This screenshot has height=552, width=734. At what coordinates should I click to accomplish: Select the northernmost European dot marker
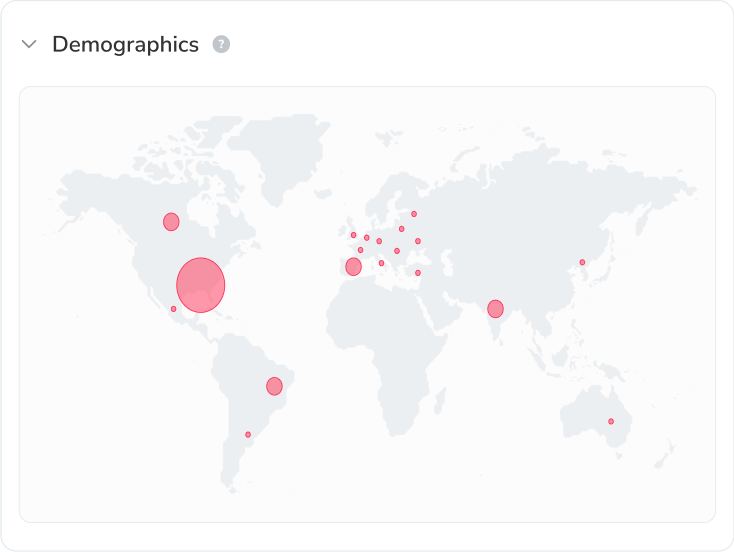point(414,214)
